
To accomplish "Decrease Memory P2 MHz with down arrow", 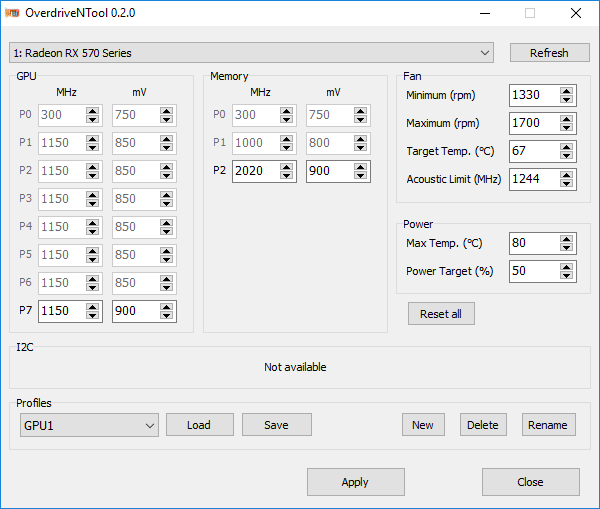I will 287,175.
